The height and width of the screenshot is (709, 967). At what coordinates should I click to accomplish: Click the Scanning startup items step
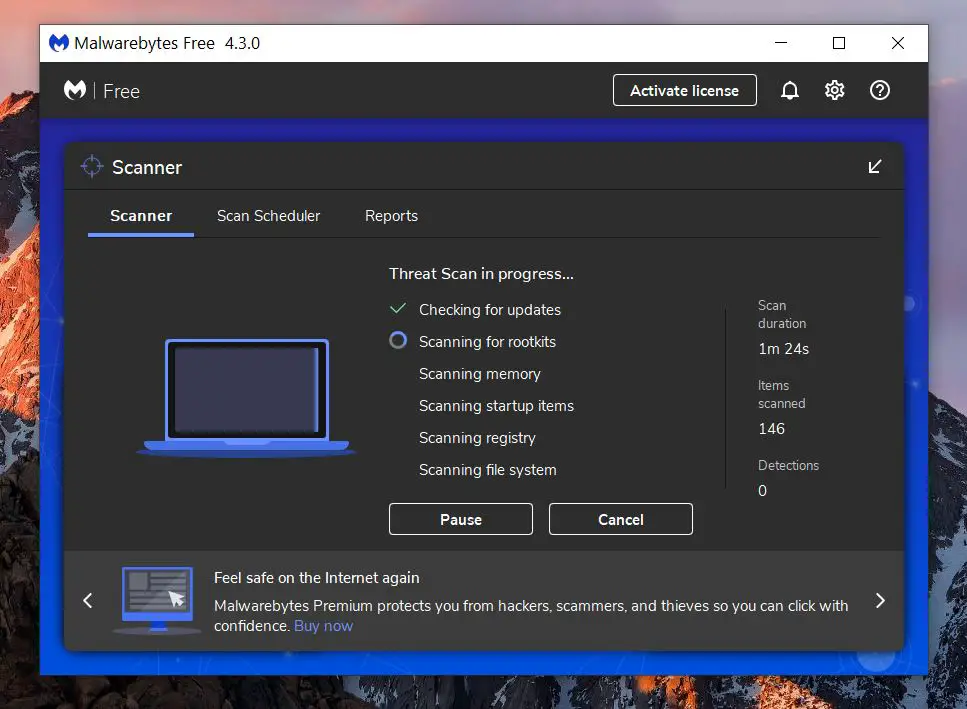pyautogui.click(x=496, y=406)
